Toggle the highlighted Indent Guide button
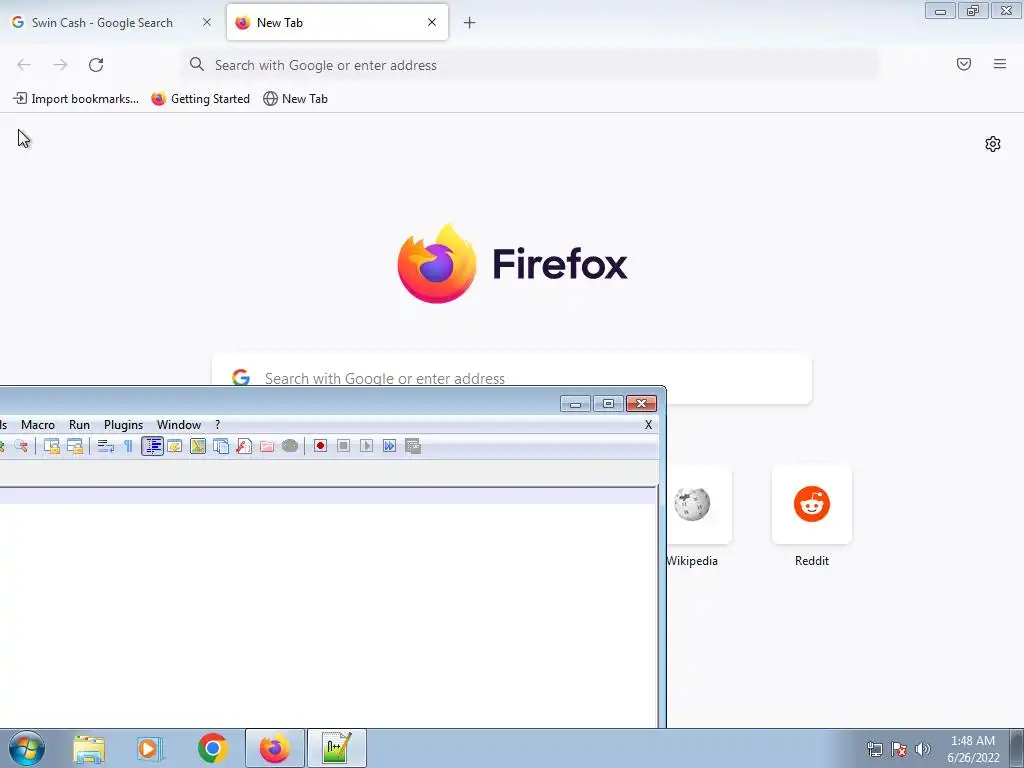The image size is (1024, 768). point(152,446)
